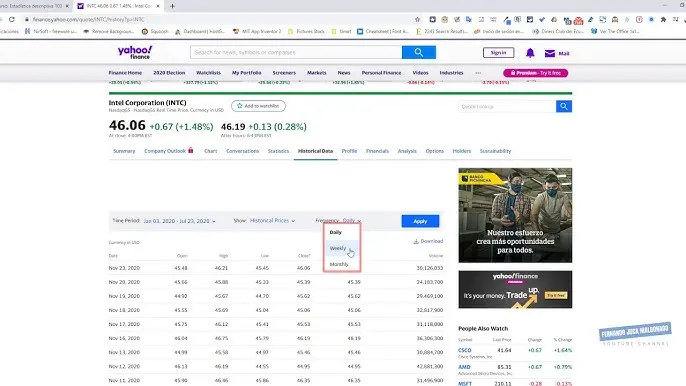Close the INTC browser tab
This screenshot has height=386, width=686.
[x=158, y=6]
